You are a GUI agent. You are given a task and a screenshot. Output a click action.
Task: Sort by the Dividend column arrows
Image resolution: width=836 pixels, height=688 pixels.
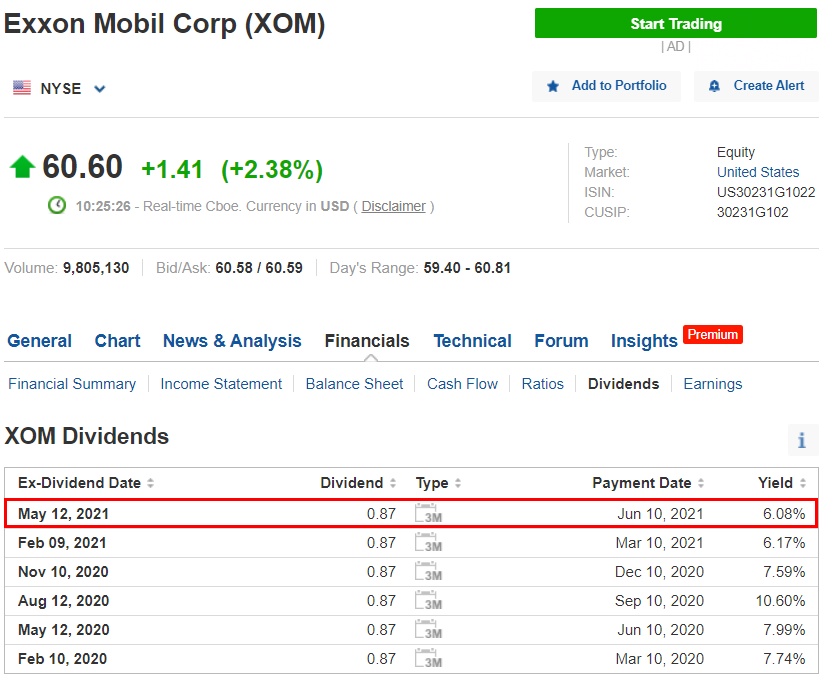[x=392, y=483]
